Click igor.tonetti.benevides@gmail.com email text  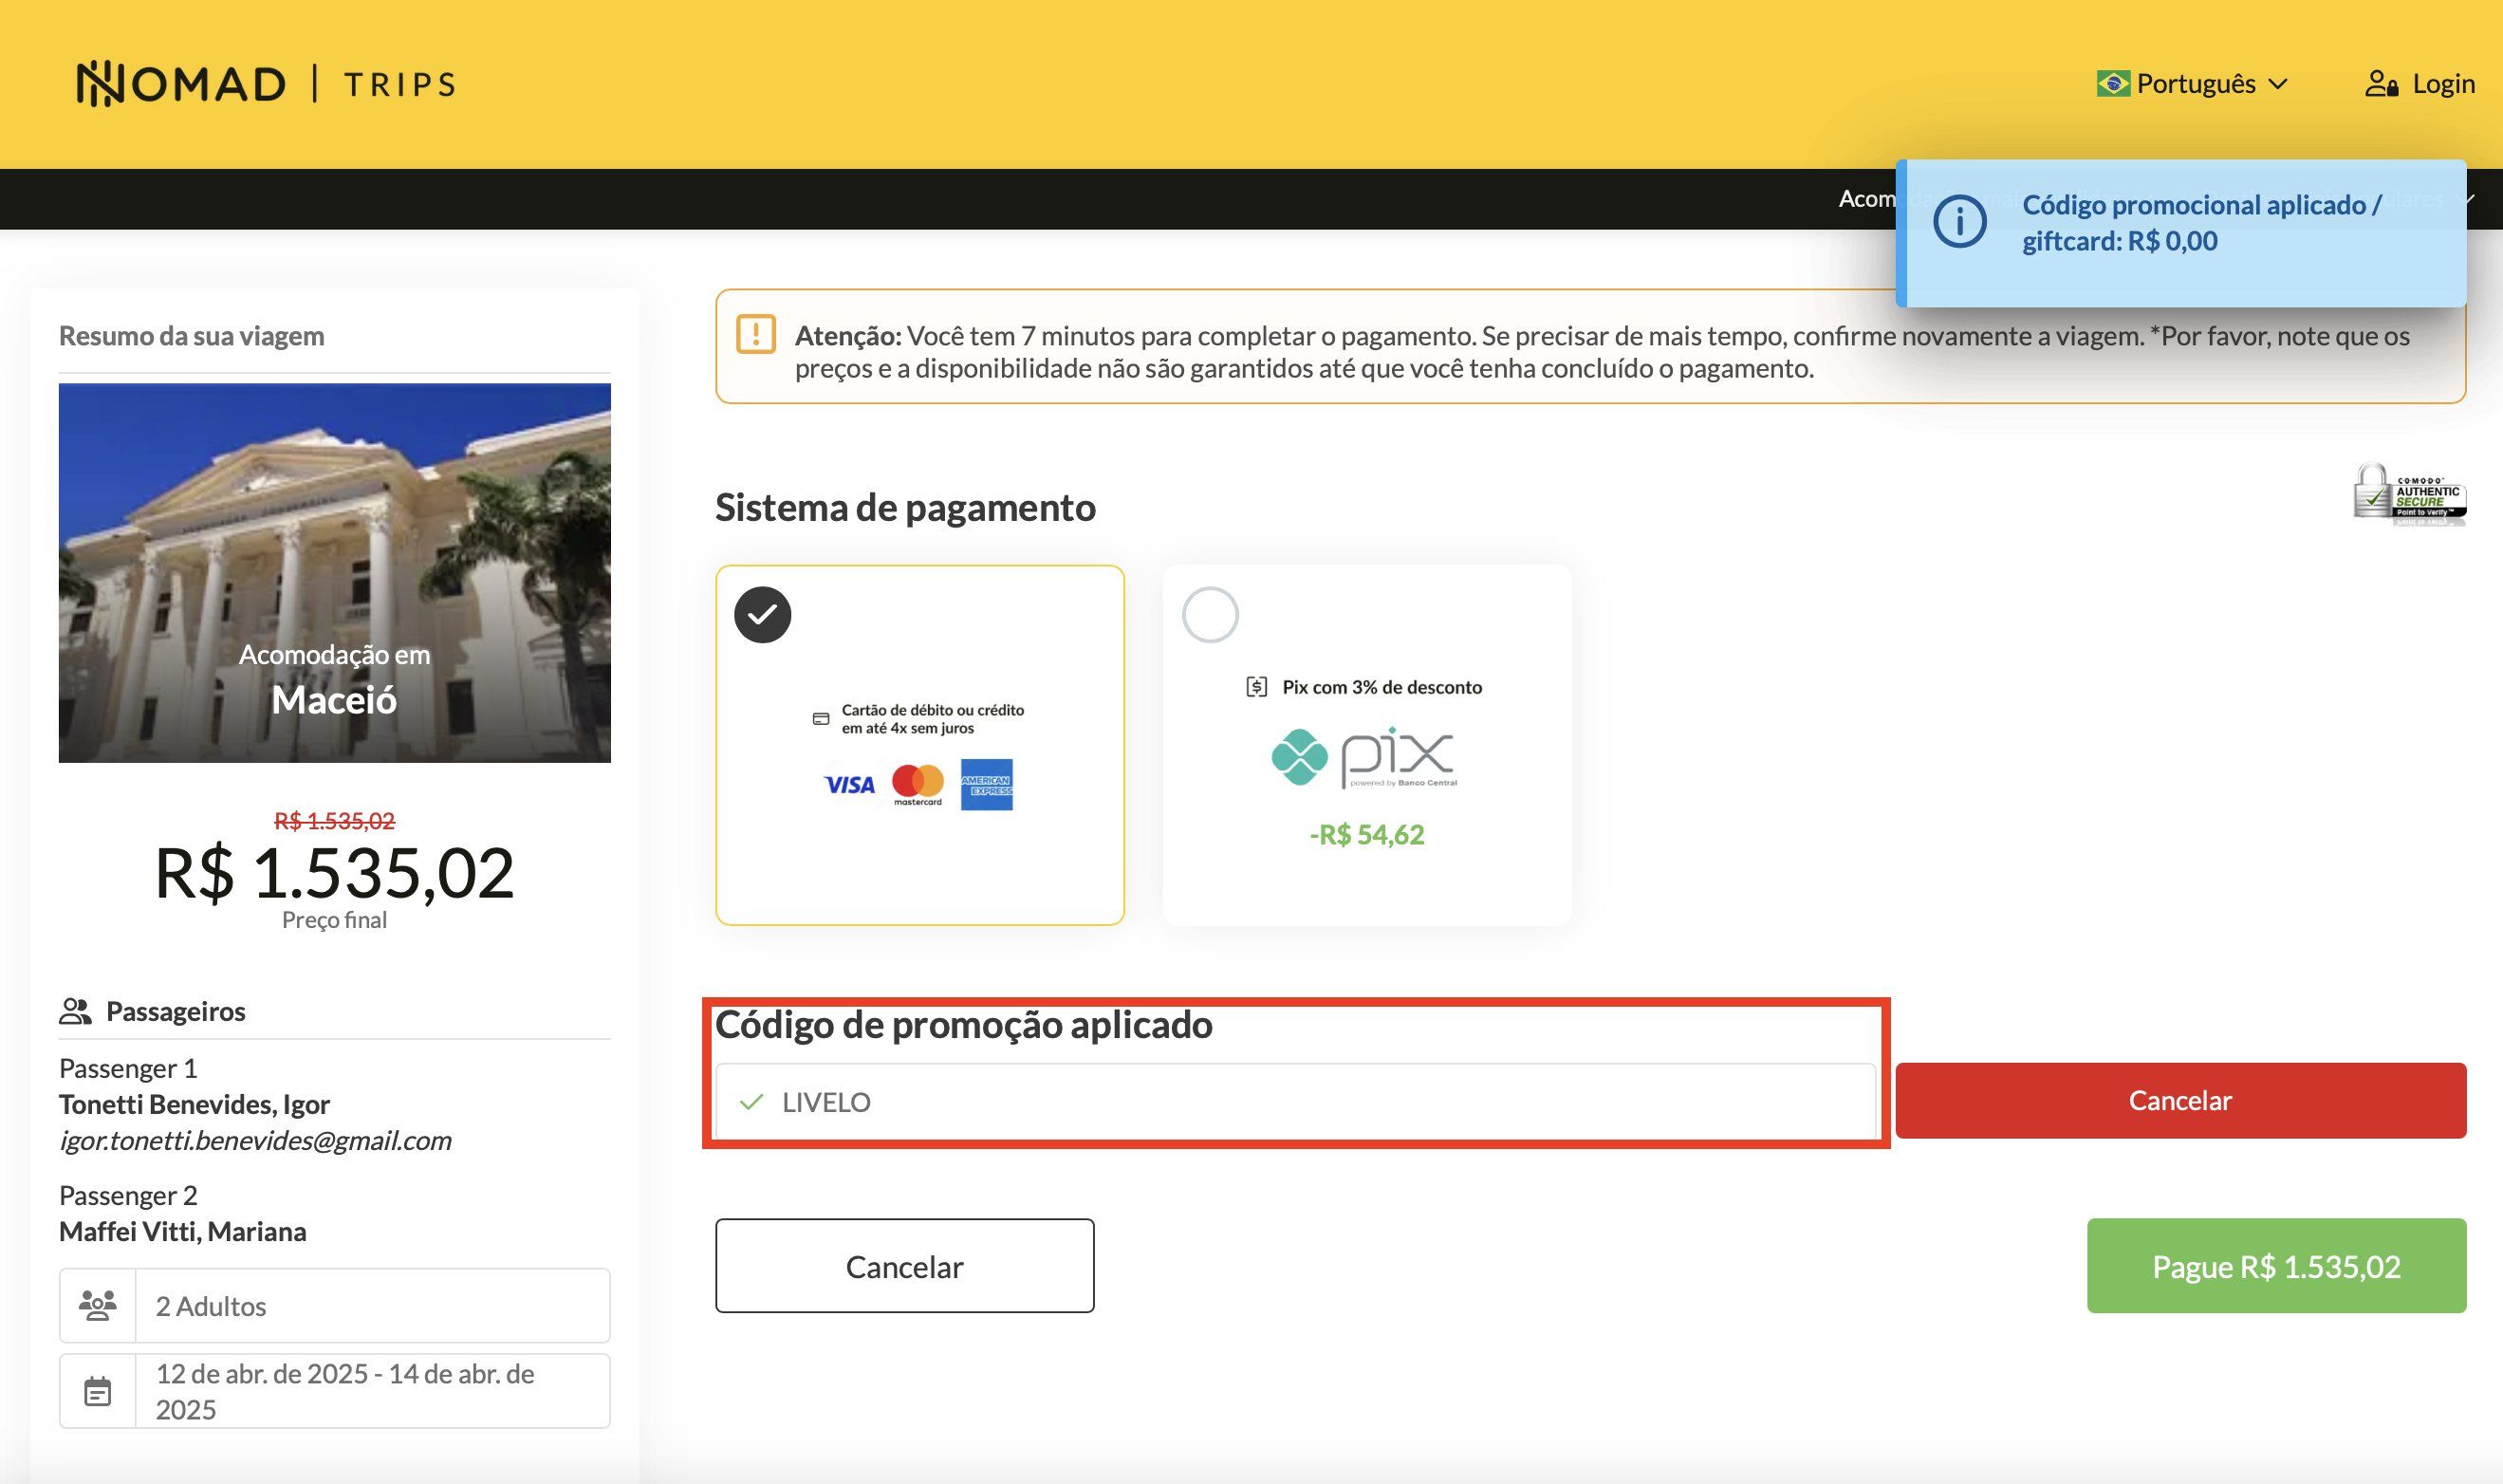255,1140
